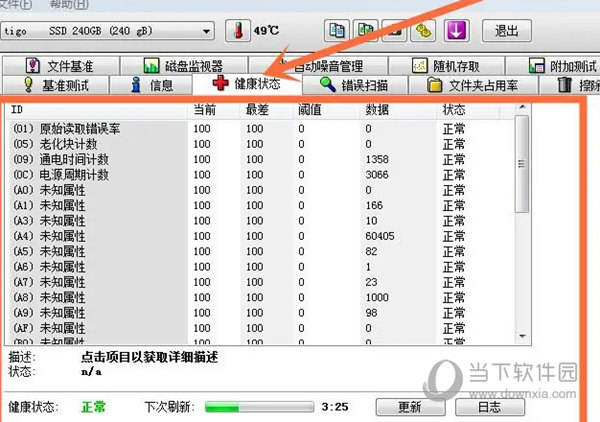Open the 信息 tab

152,85
